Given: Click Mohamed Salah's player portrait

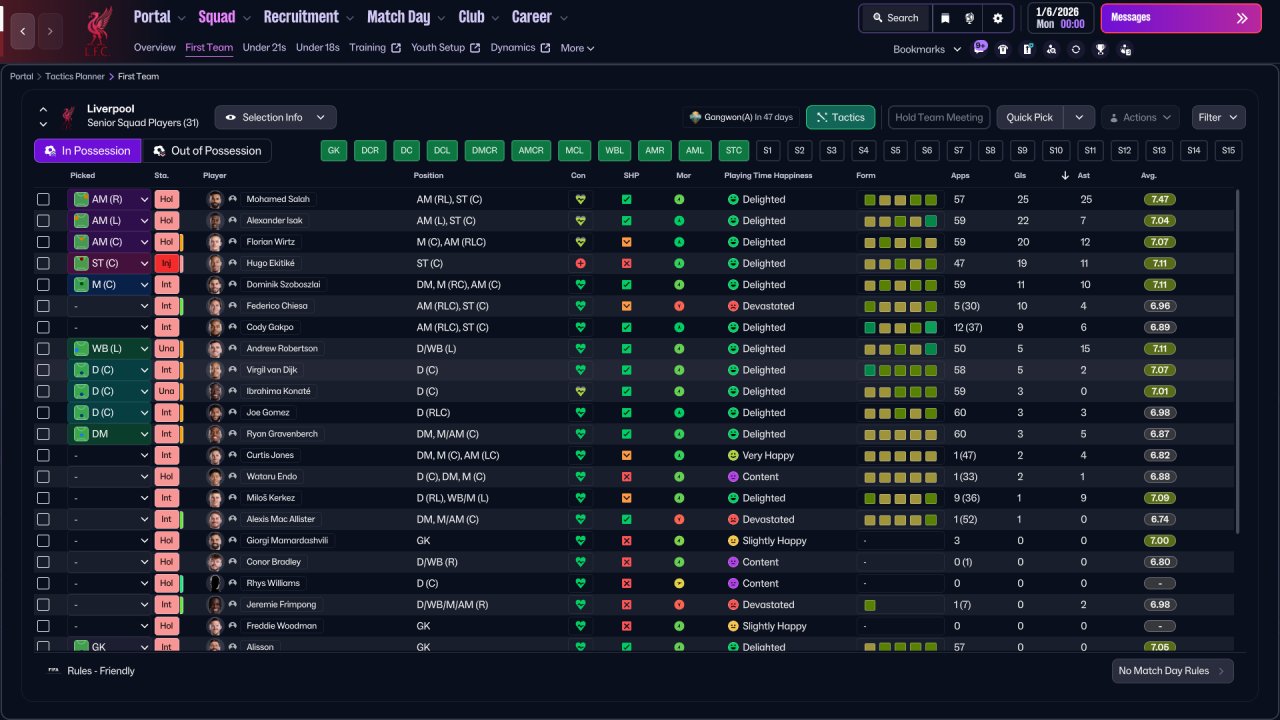Looking at the screenshot, I should pyautogui.click(x=214, y=199).
